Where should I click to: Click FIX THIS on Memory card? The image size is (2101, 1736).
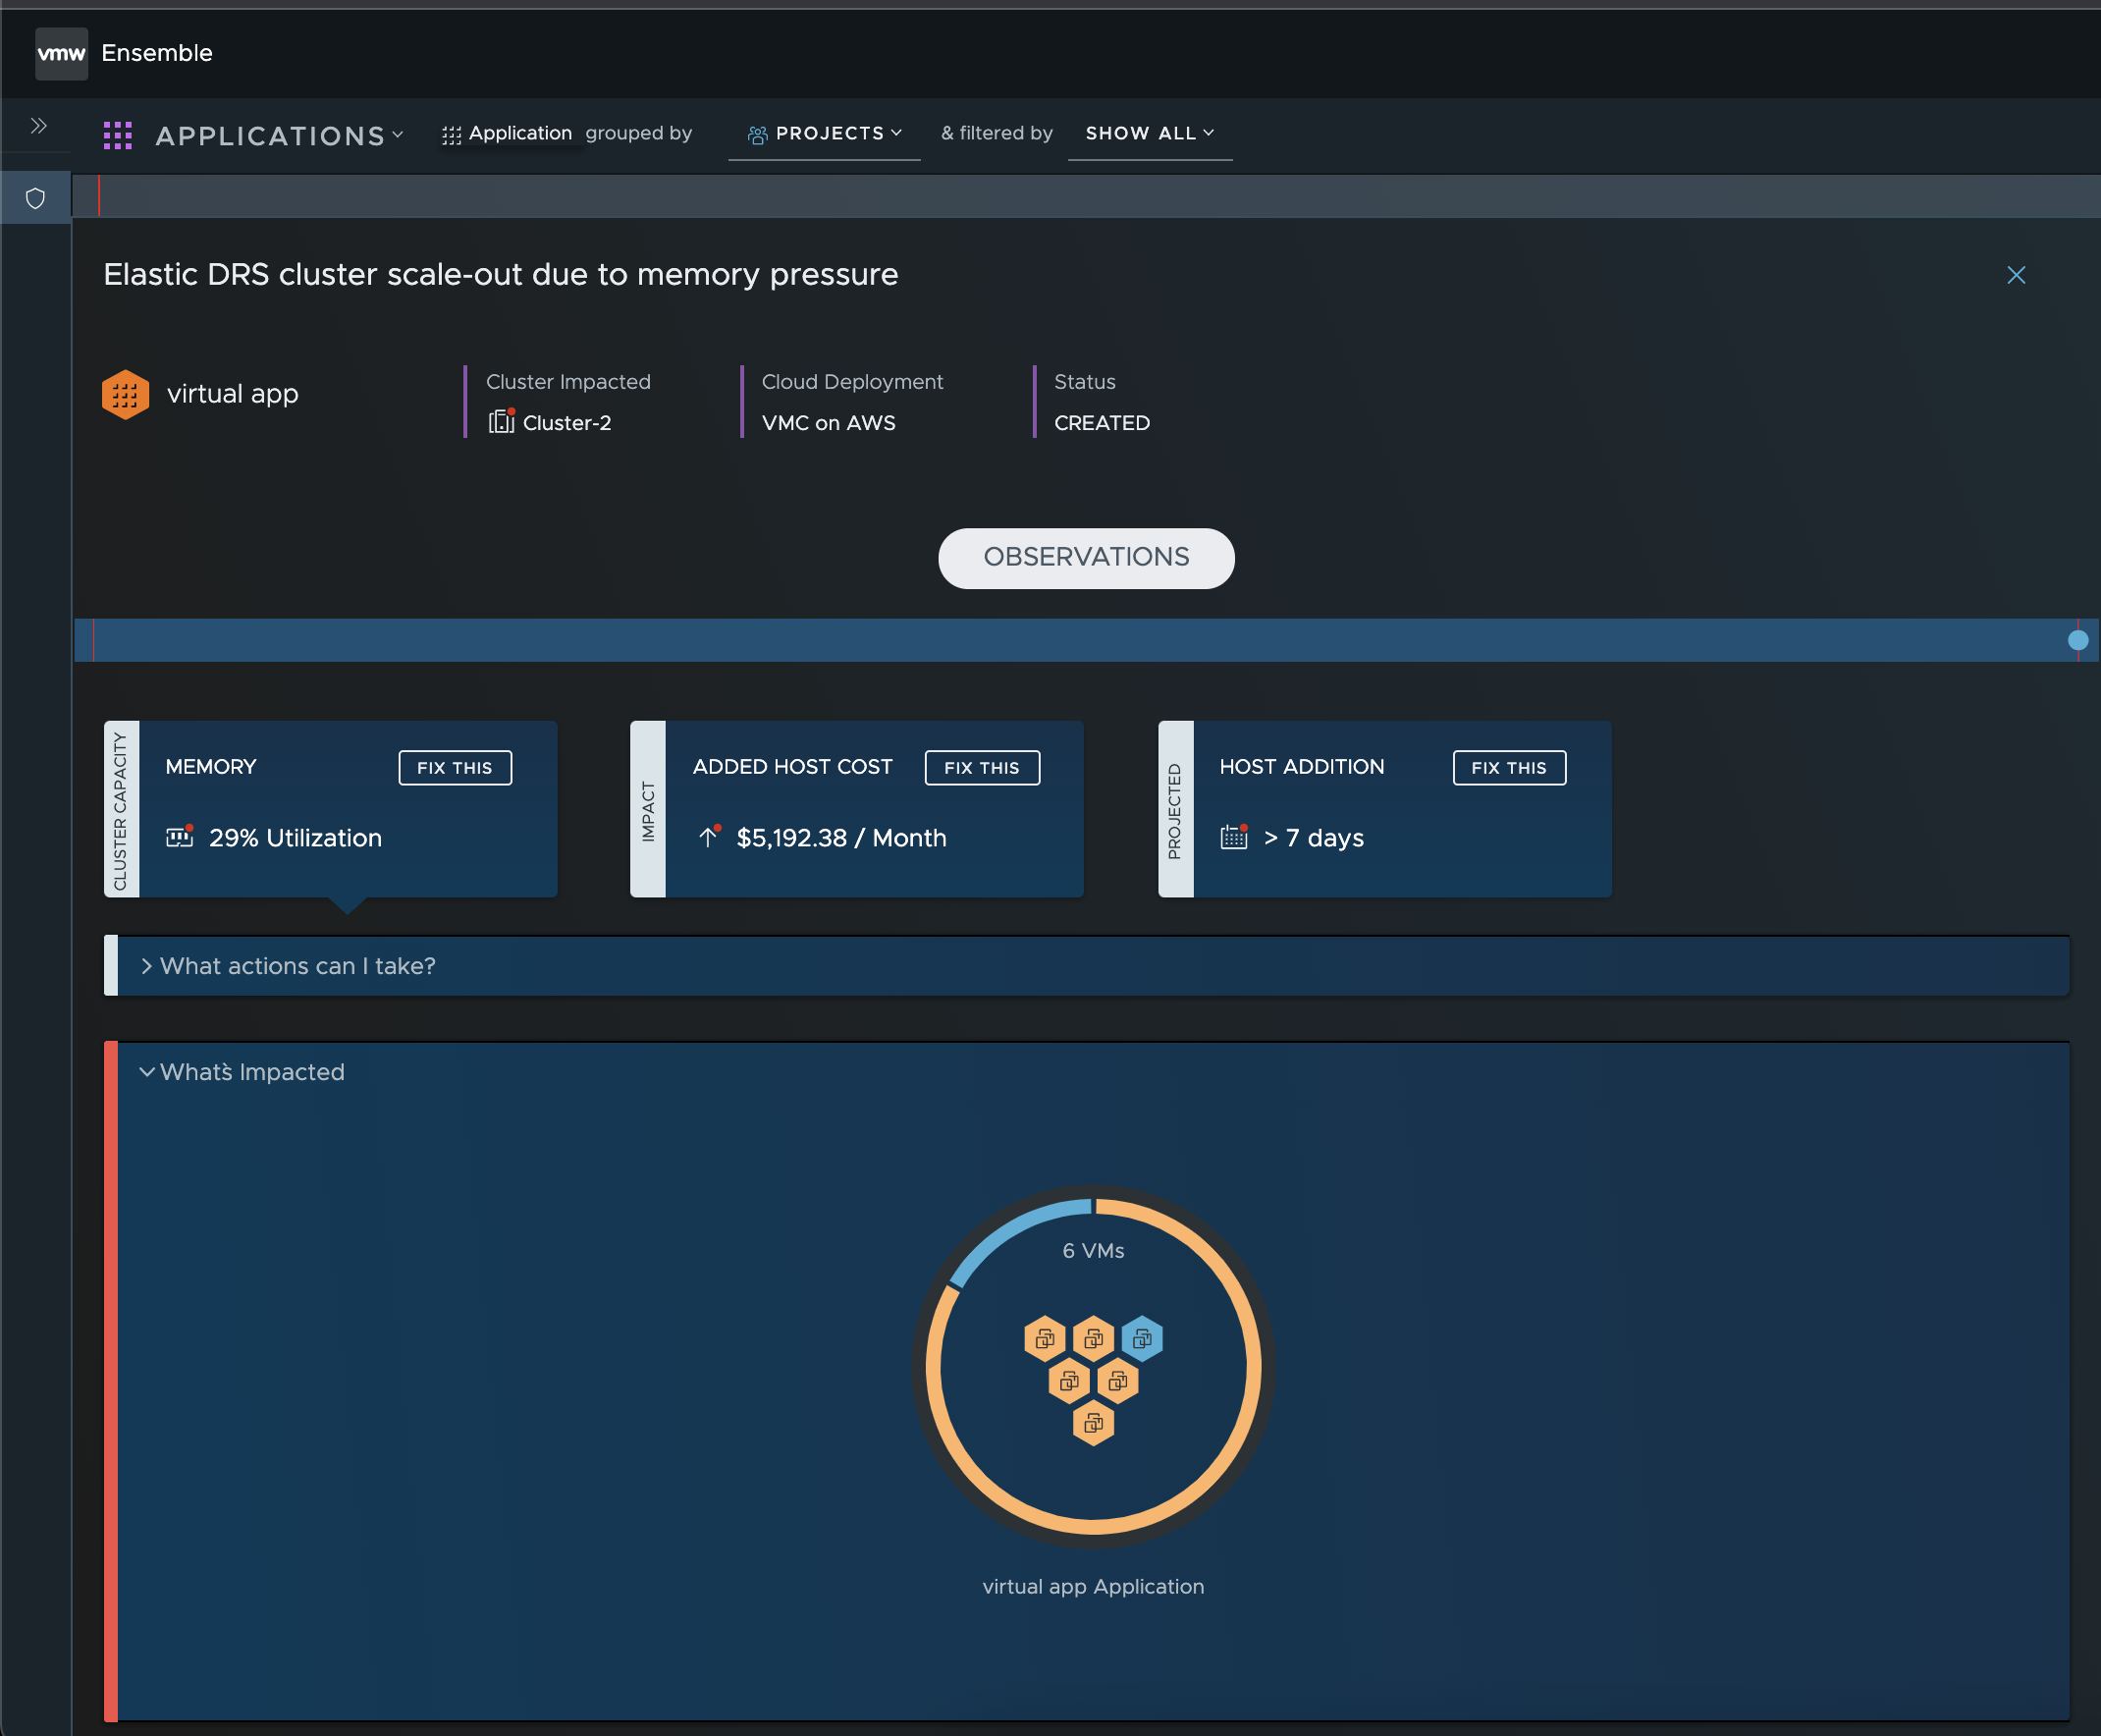coord(455,768)
